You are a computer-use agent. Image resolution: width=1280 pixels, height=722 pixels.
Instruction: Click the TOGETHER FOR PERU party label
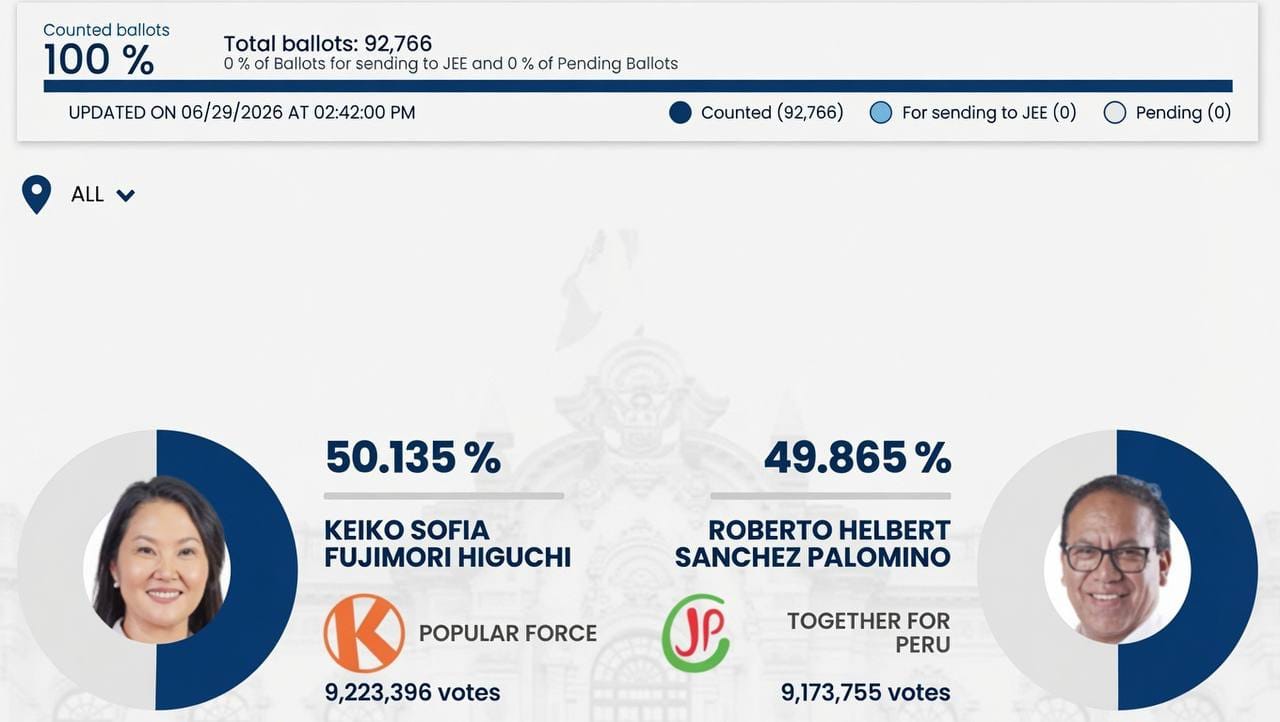[x=869, y=632]
